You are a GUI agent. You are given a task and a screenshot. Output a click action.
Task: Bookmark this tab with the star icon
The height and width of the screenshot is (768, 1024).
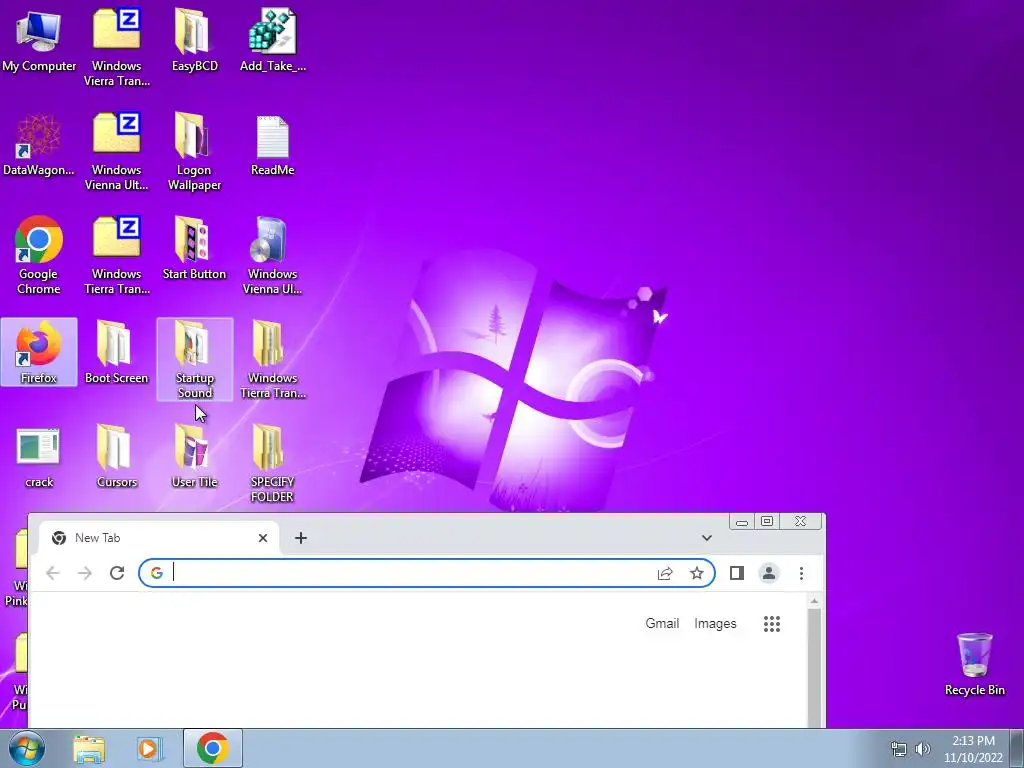coord(697,573)
